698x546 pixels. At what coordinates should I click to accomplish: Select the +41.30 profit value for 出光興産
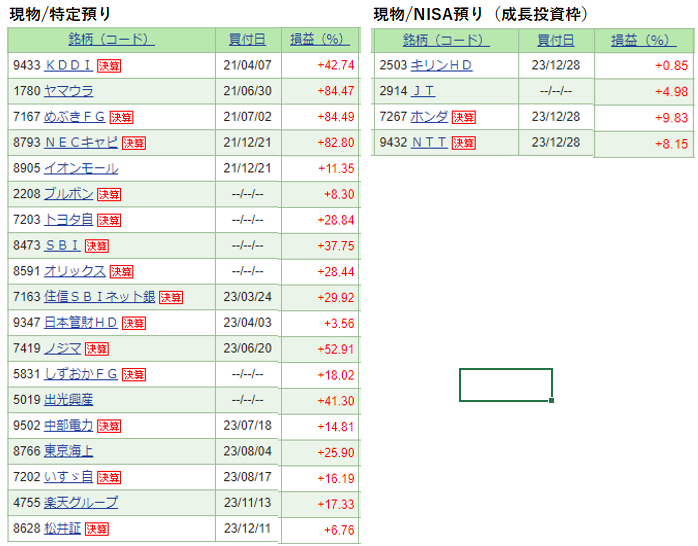click(336, 401)
